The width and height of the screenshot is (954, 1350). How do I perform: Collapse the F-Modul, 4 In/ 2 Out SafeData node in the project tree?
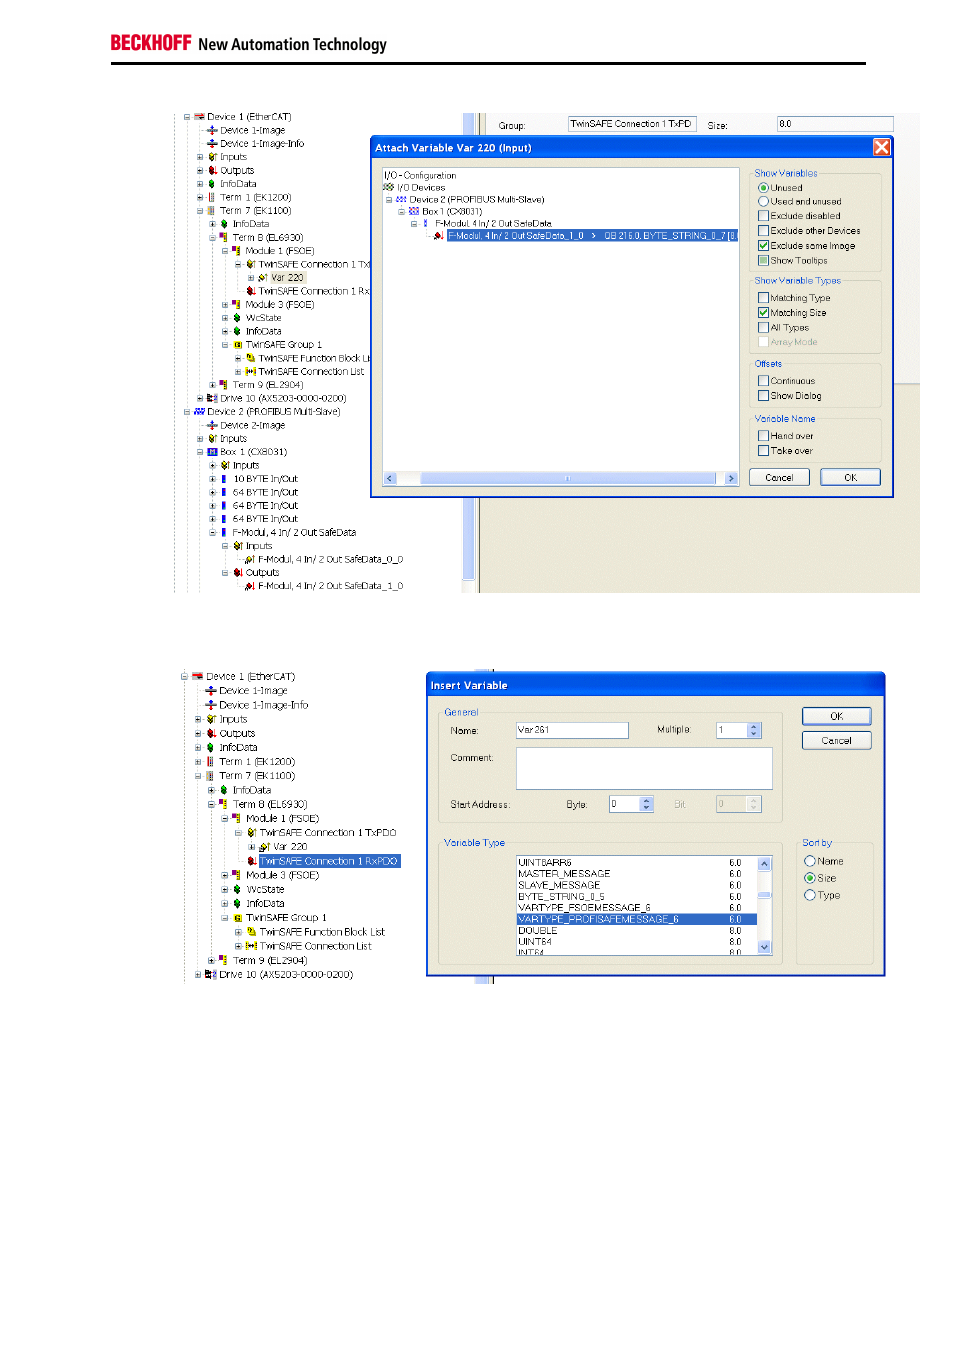click(212, 533)
